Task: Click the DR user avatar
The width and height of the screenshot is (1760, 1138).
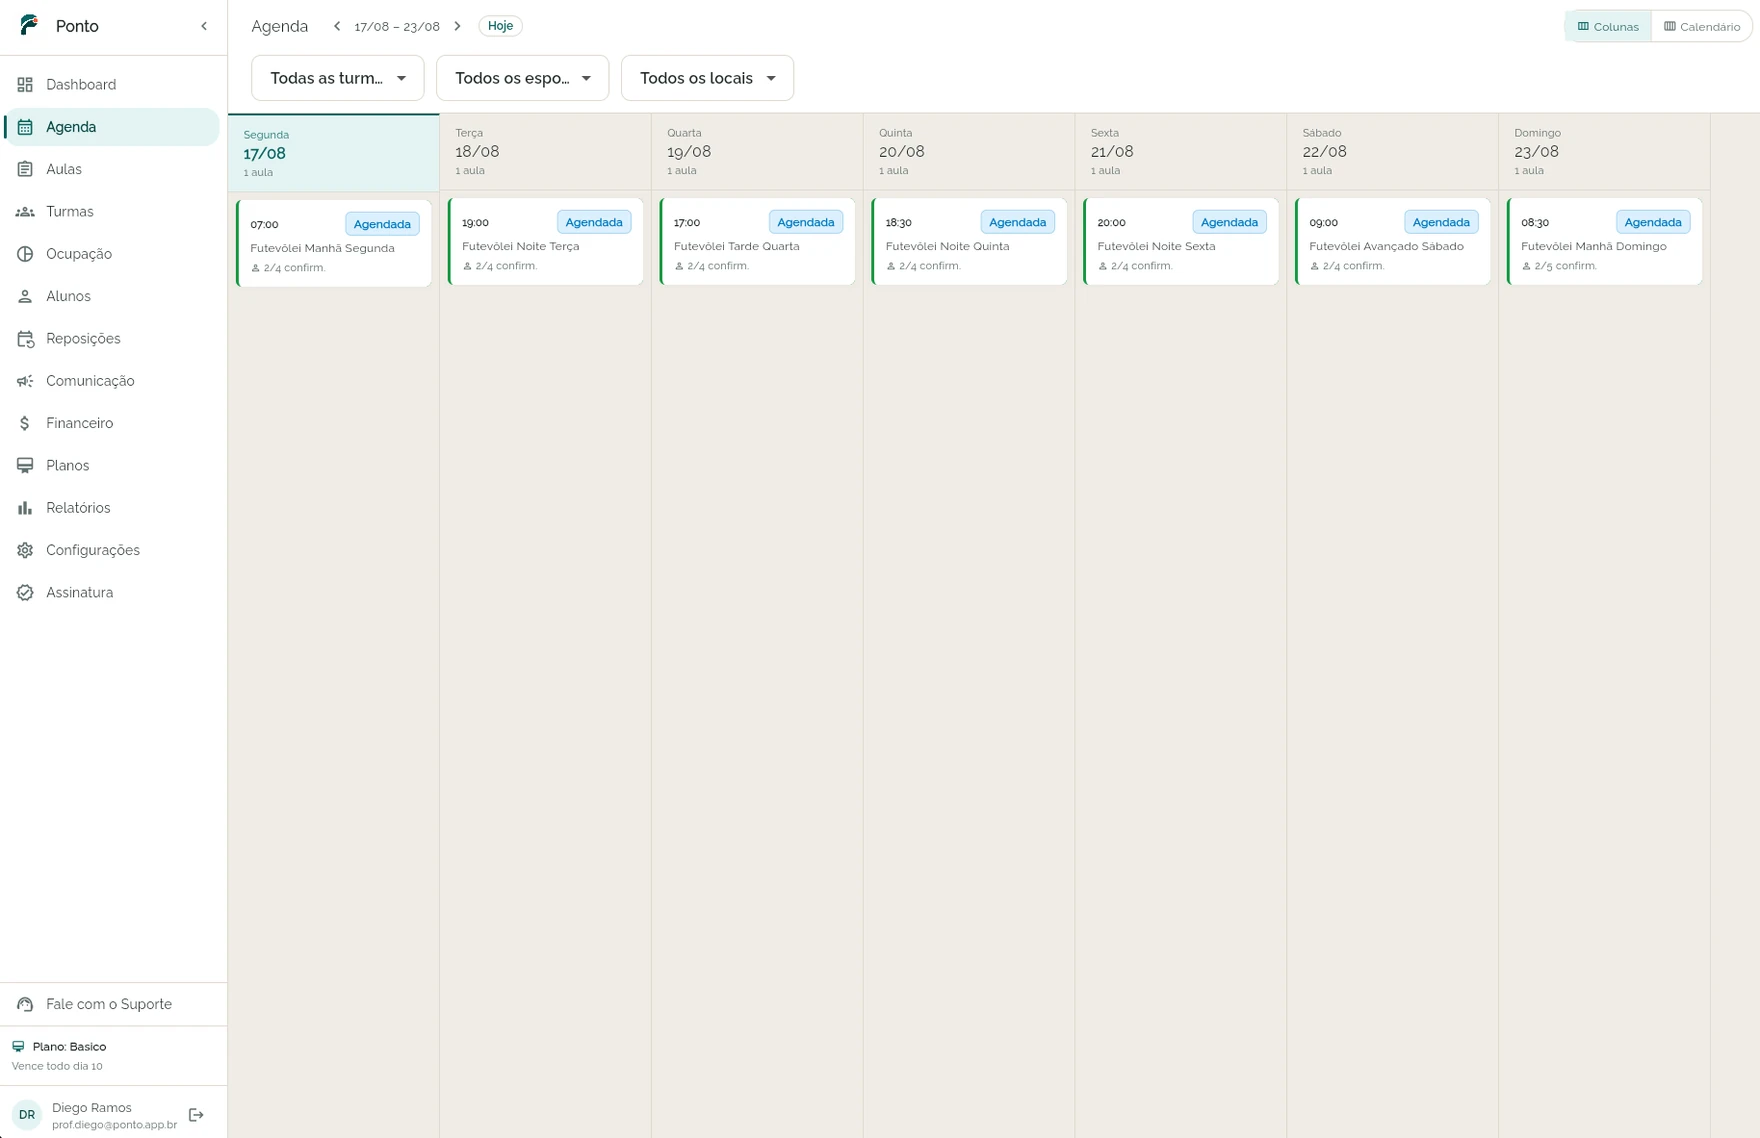Action: (27, 1115)
